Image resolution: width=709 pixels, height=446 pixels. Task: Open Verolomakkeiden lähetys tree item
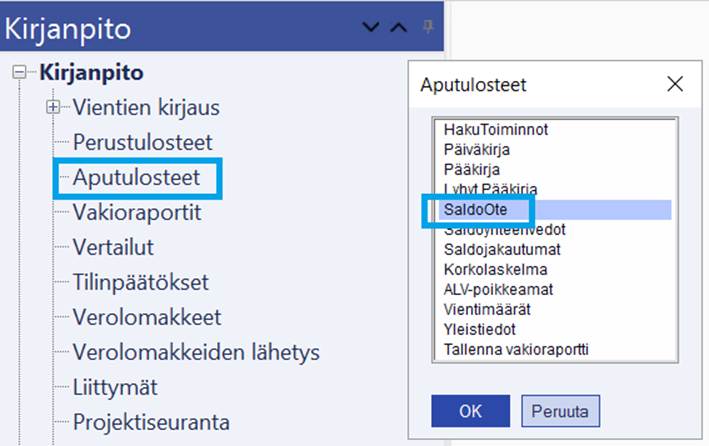195,353
